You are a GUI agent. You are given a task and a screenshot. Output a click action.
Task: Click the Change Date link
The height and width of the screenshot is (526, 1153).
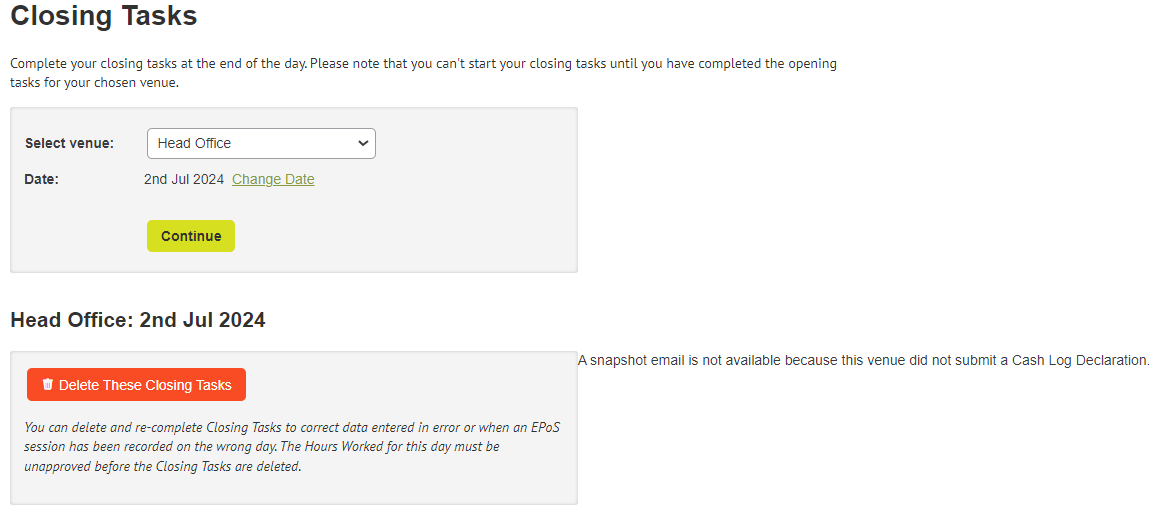tap(273, 180)
